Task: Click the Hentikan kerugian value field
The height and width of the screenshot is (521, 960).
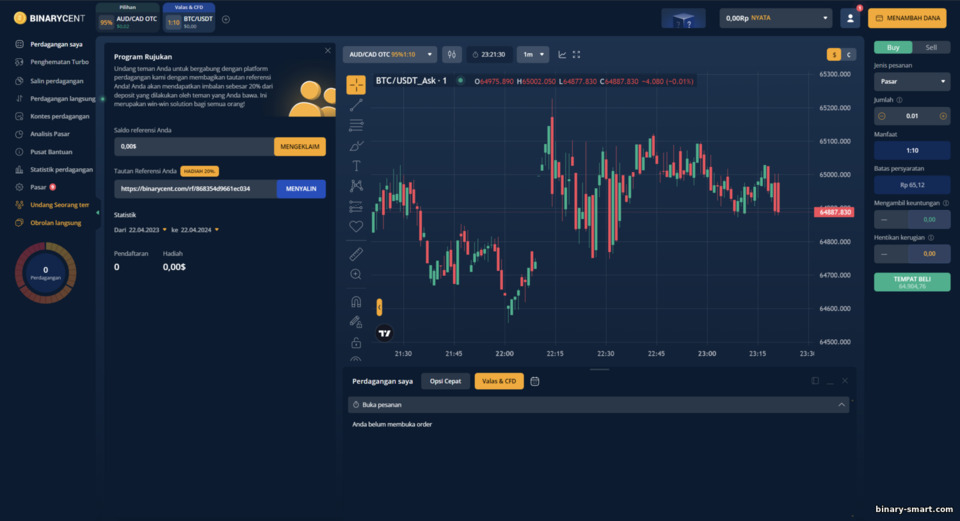Action: pyautogui.click(x=929, y=253)
